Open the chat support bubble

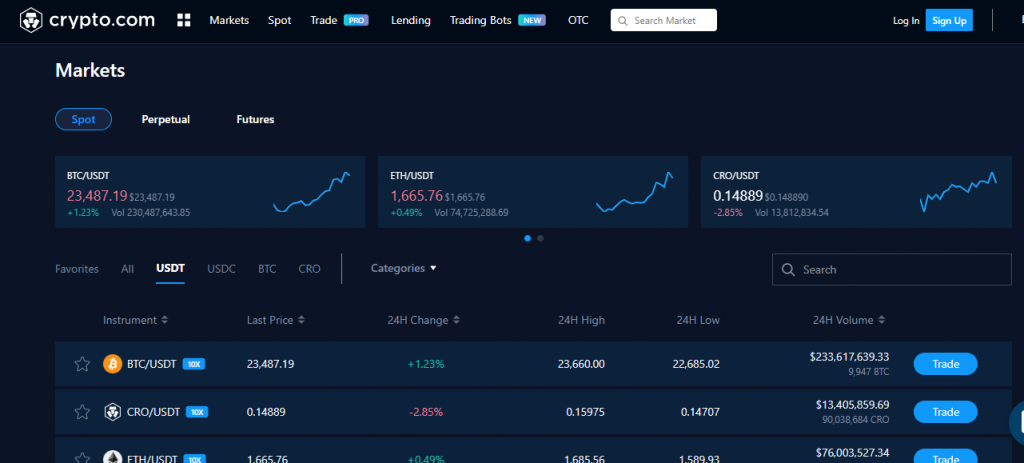point(1017,423)
